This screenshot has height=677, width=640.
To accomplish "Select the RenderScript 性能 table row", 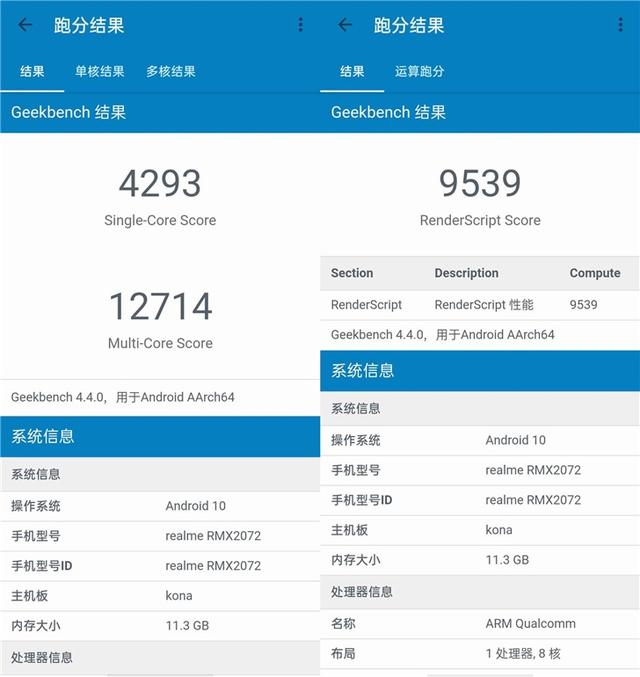I will (480, 304).
